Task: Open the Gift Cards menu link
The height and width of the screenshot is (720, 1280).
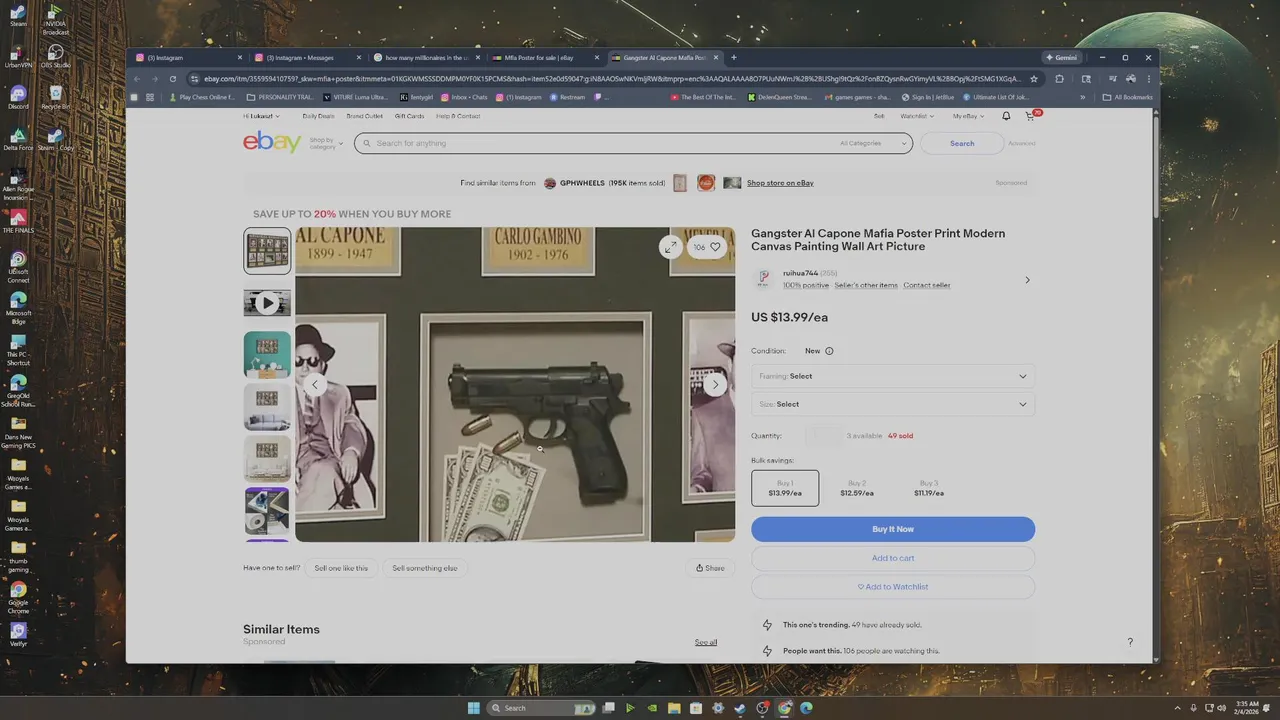Action: coord(410,116)
